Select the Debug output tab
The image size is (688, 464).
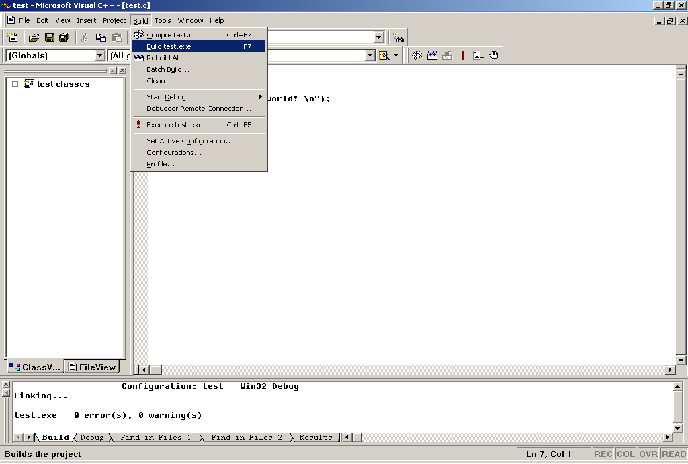click(92, 437)
